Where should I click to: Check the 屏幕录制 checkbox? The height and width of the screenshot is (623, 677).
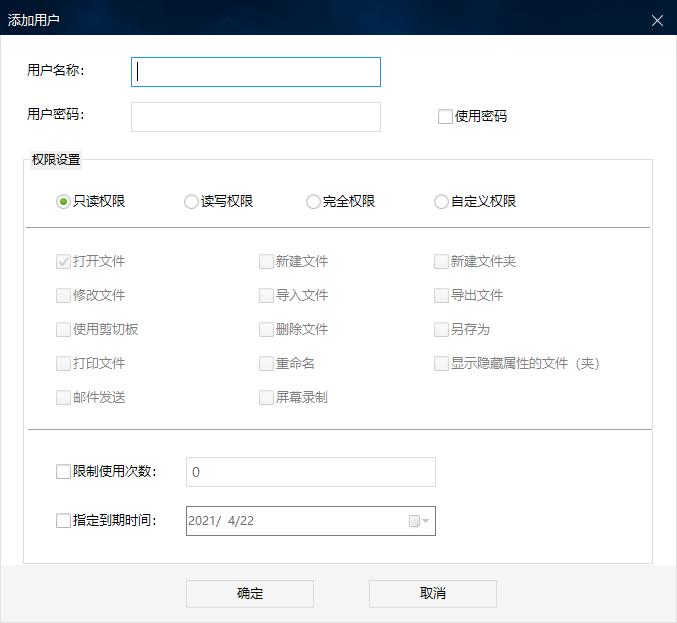pyautogui.click(x=266, y=398)
